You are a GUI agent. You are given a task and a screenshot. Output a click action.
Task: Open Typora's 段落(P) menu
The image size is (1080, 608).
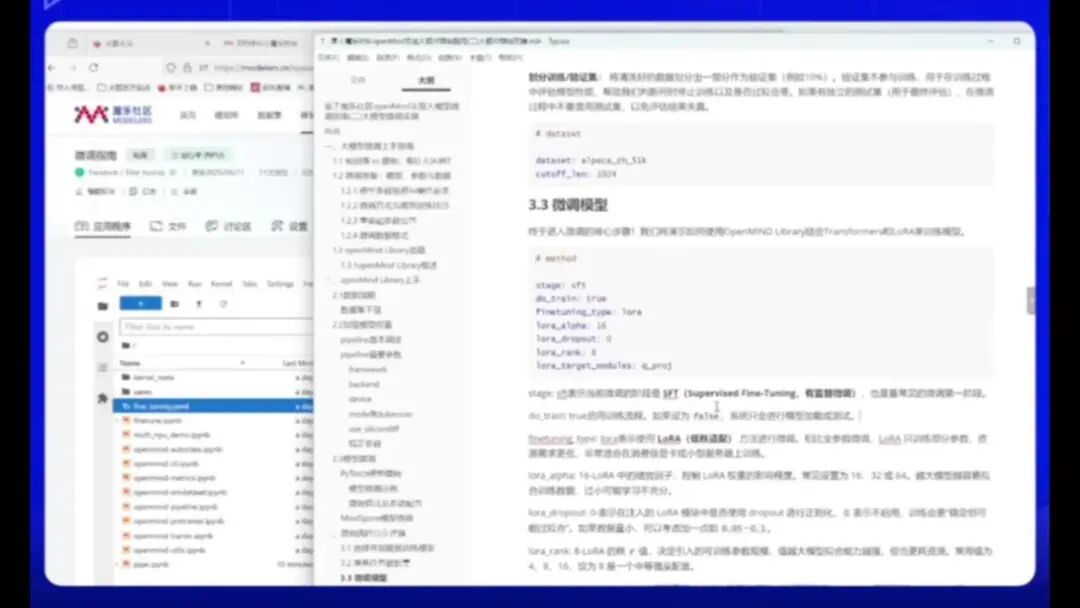388,57
